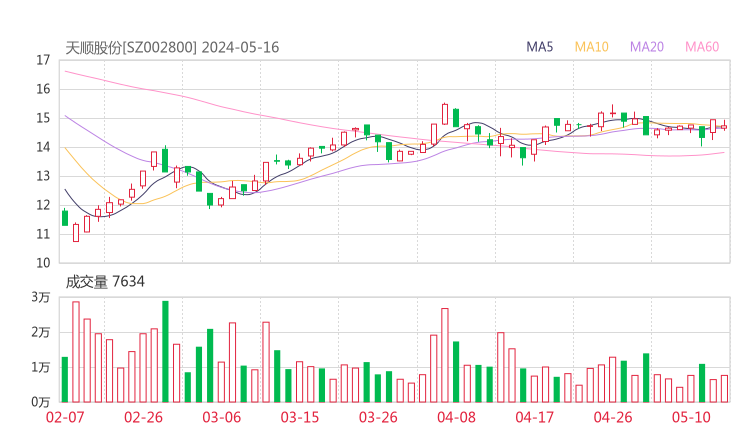Click the highest candlestick near 04-08
This screenshot has width=740, height=440.
(445, 114)
